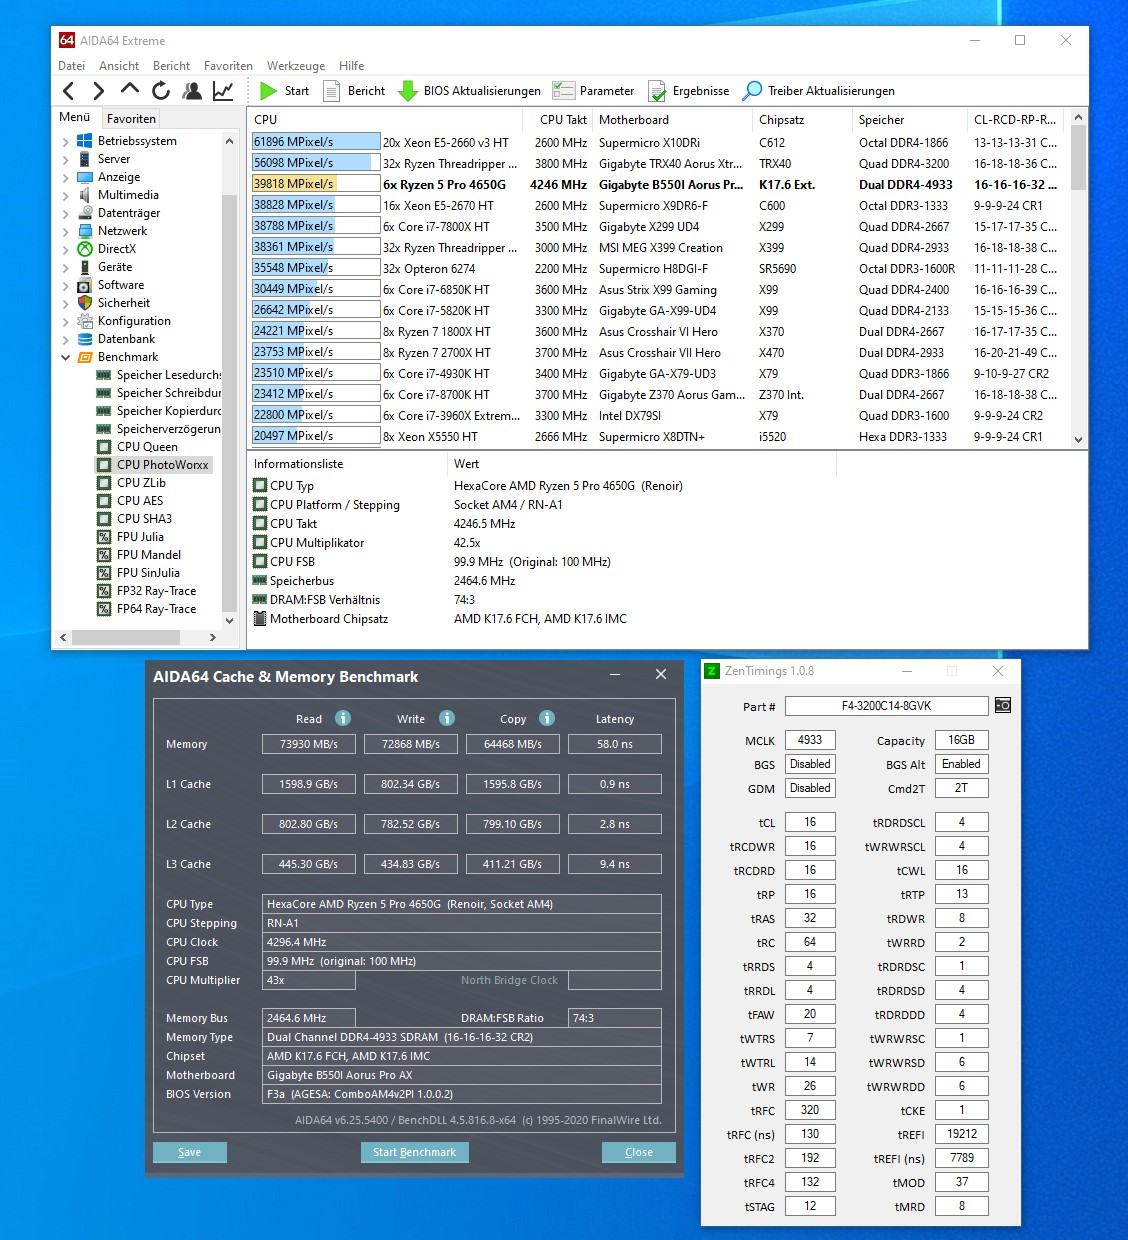Open the Favoriten menu

[x=228, y=66]
